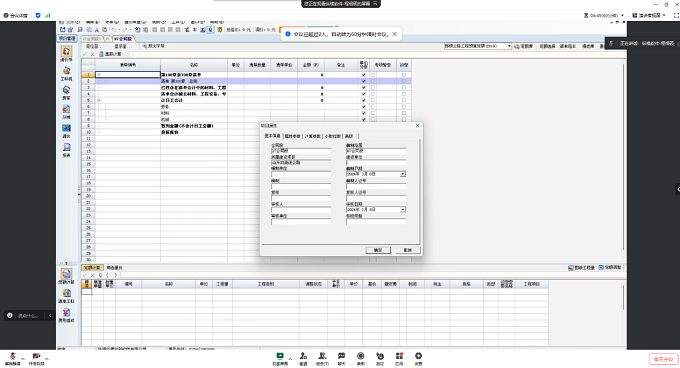The height and width of the screenshot is (368, 680).
Task: Uncheck the checkbox in grid row 1
Action: 363,75
